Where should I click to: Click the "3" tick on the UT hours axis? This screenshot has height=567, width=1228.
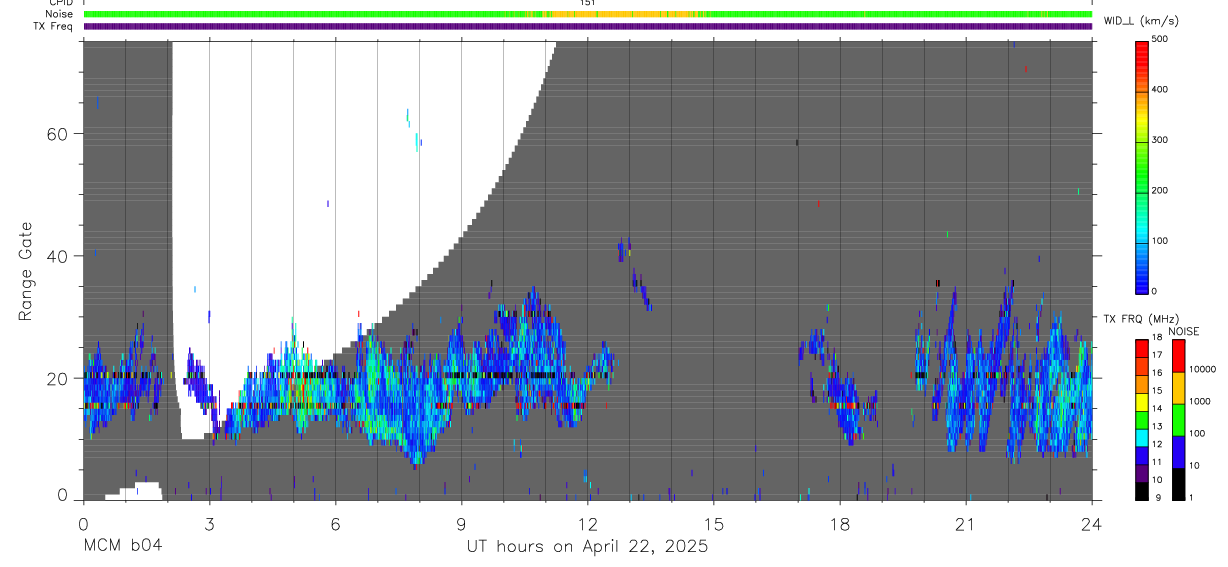point(209,524)
